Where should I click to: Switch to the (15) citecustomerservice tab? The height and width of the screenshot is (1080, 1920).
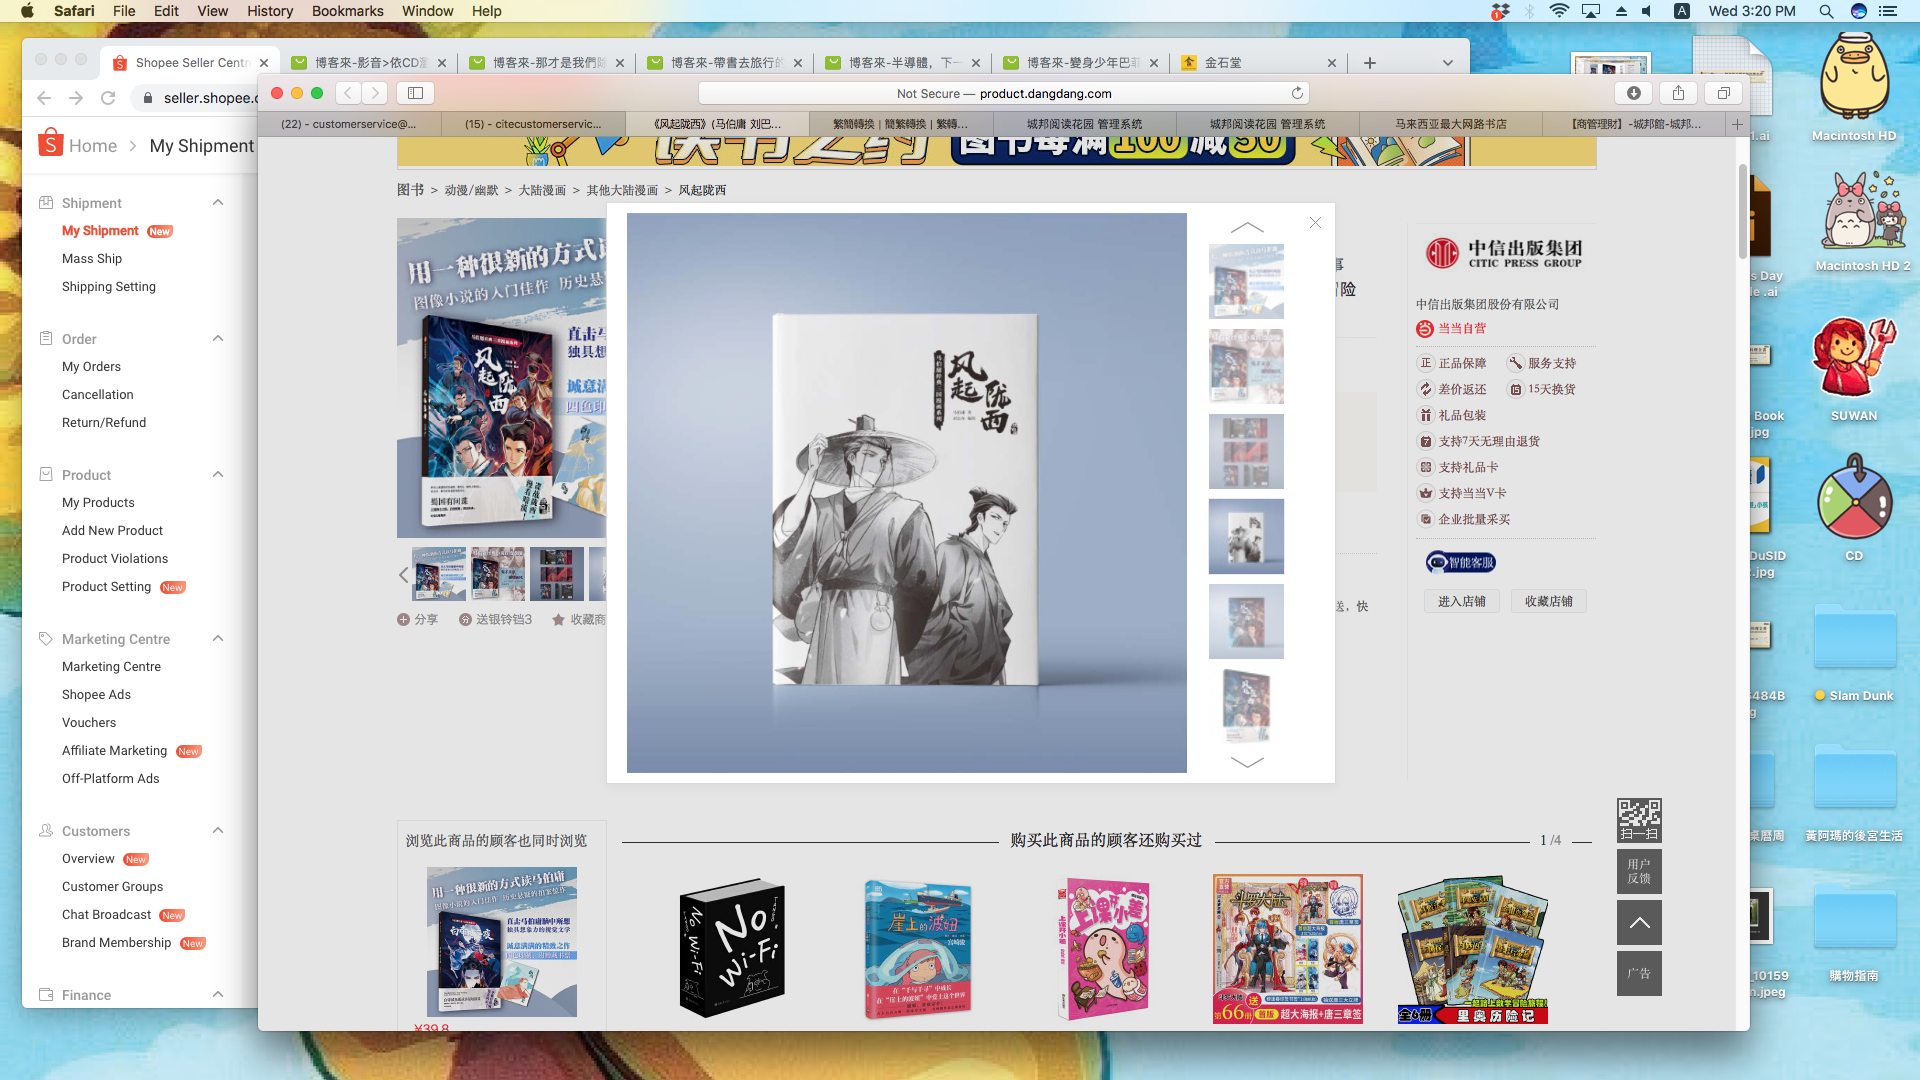click(x=533, y=124)
